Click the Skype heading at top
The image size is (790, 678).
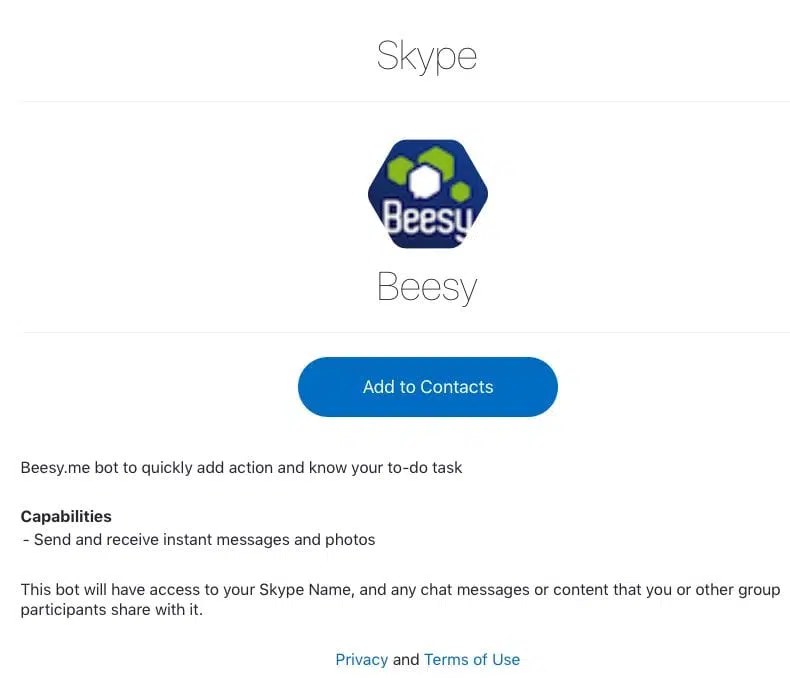[427, 56]
